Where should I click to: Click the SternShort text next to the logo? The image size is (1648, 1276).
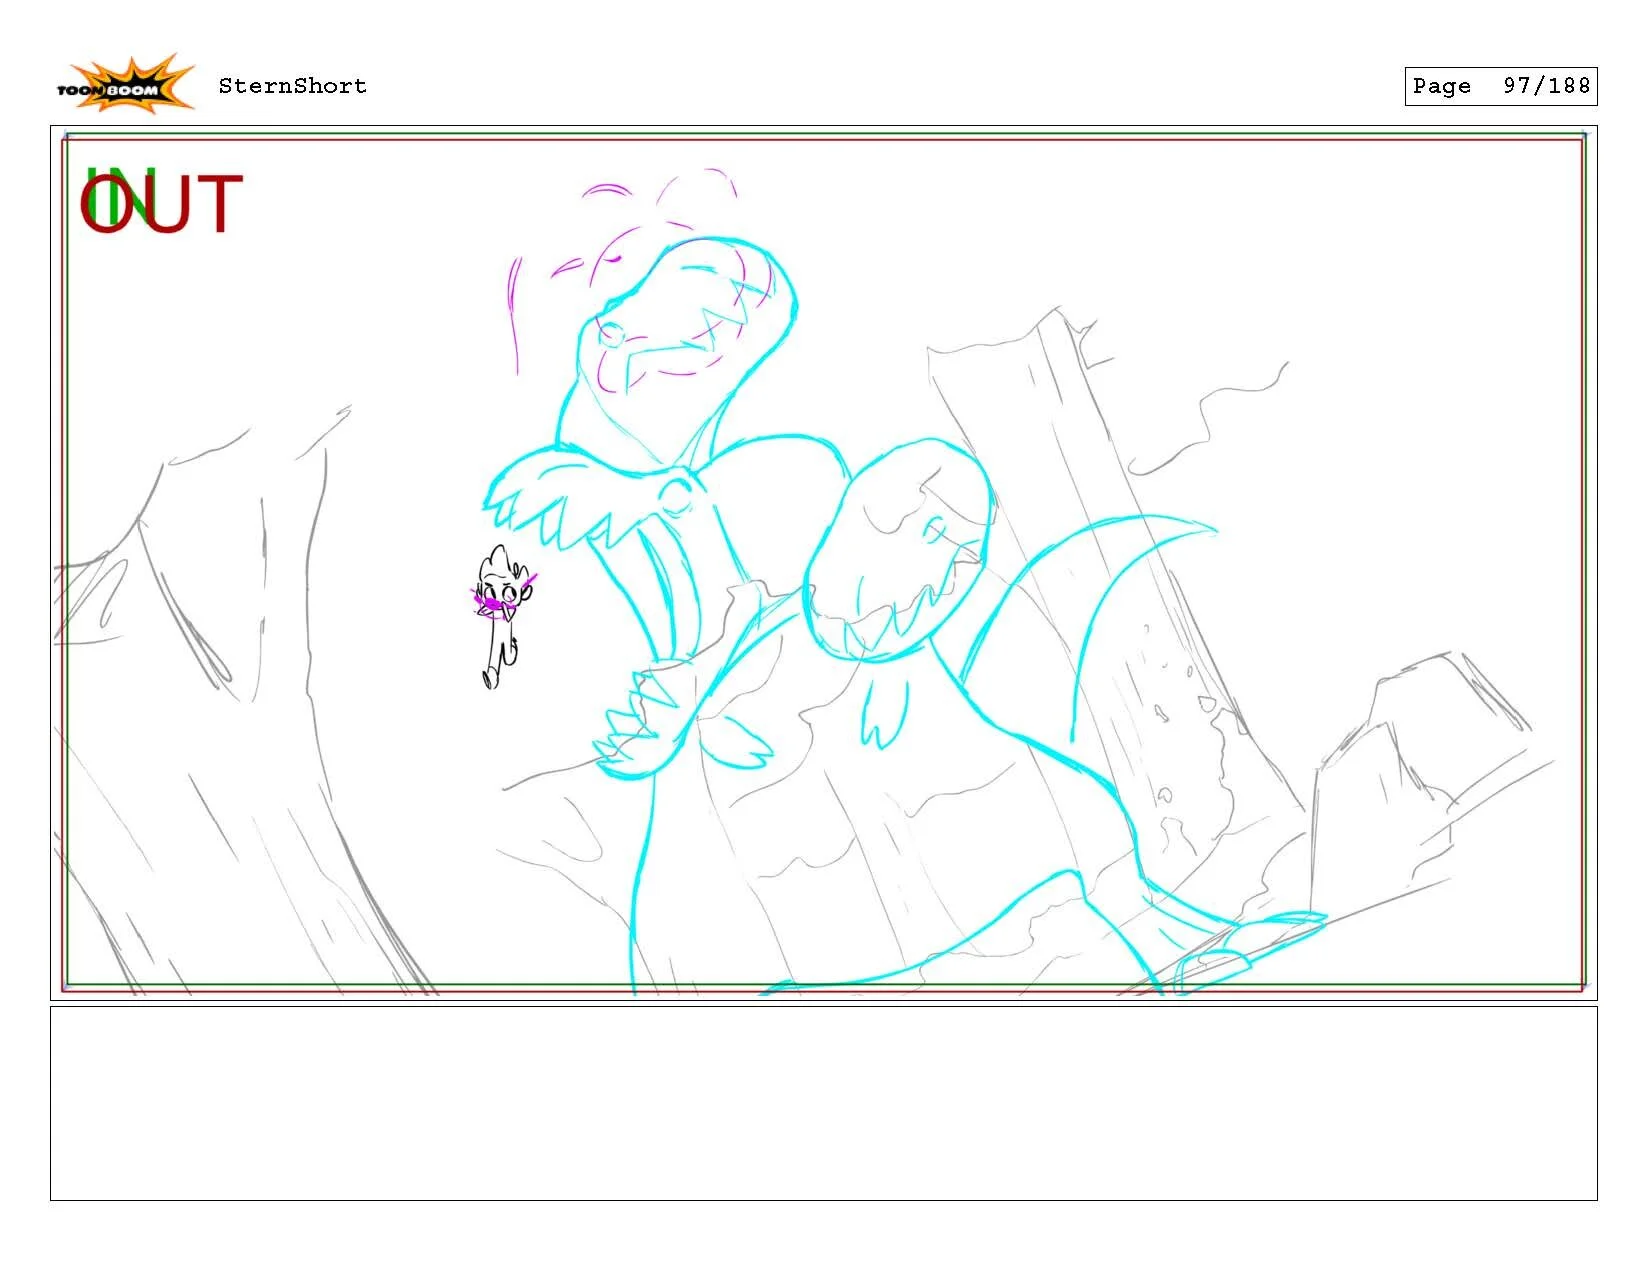(290, 86)
